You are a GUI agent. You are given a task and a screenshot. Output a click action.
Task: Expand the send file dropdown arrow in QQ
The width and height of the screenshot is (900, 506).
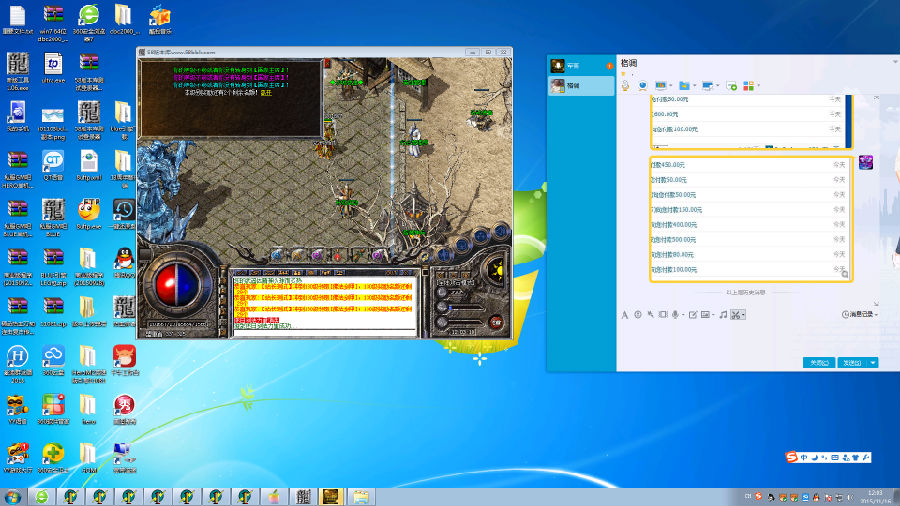(x=694, y=86)
